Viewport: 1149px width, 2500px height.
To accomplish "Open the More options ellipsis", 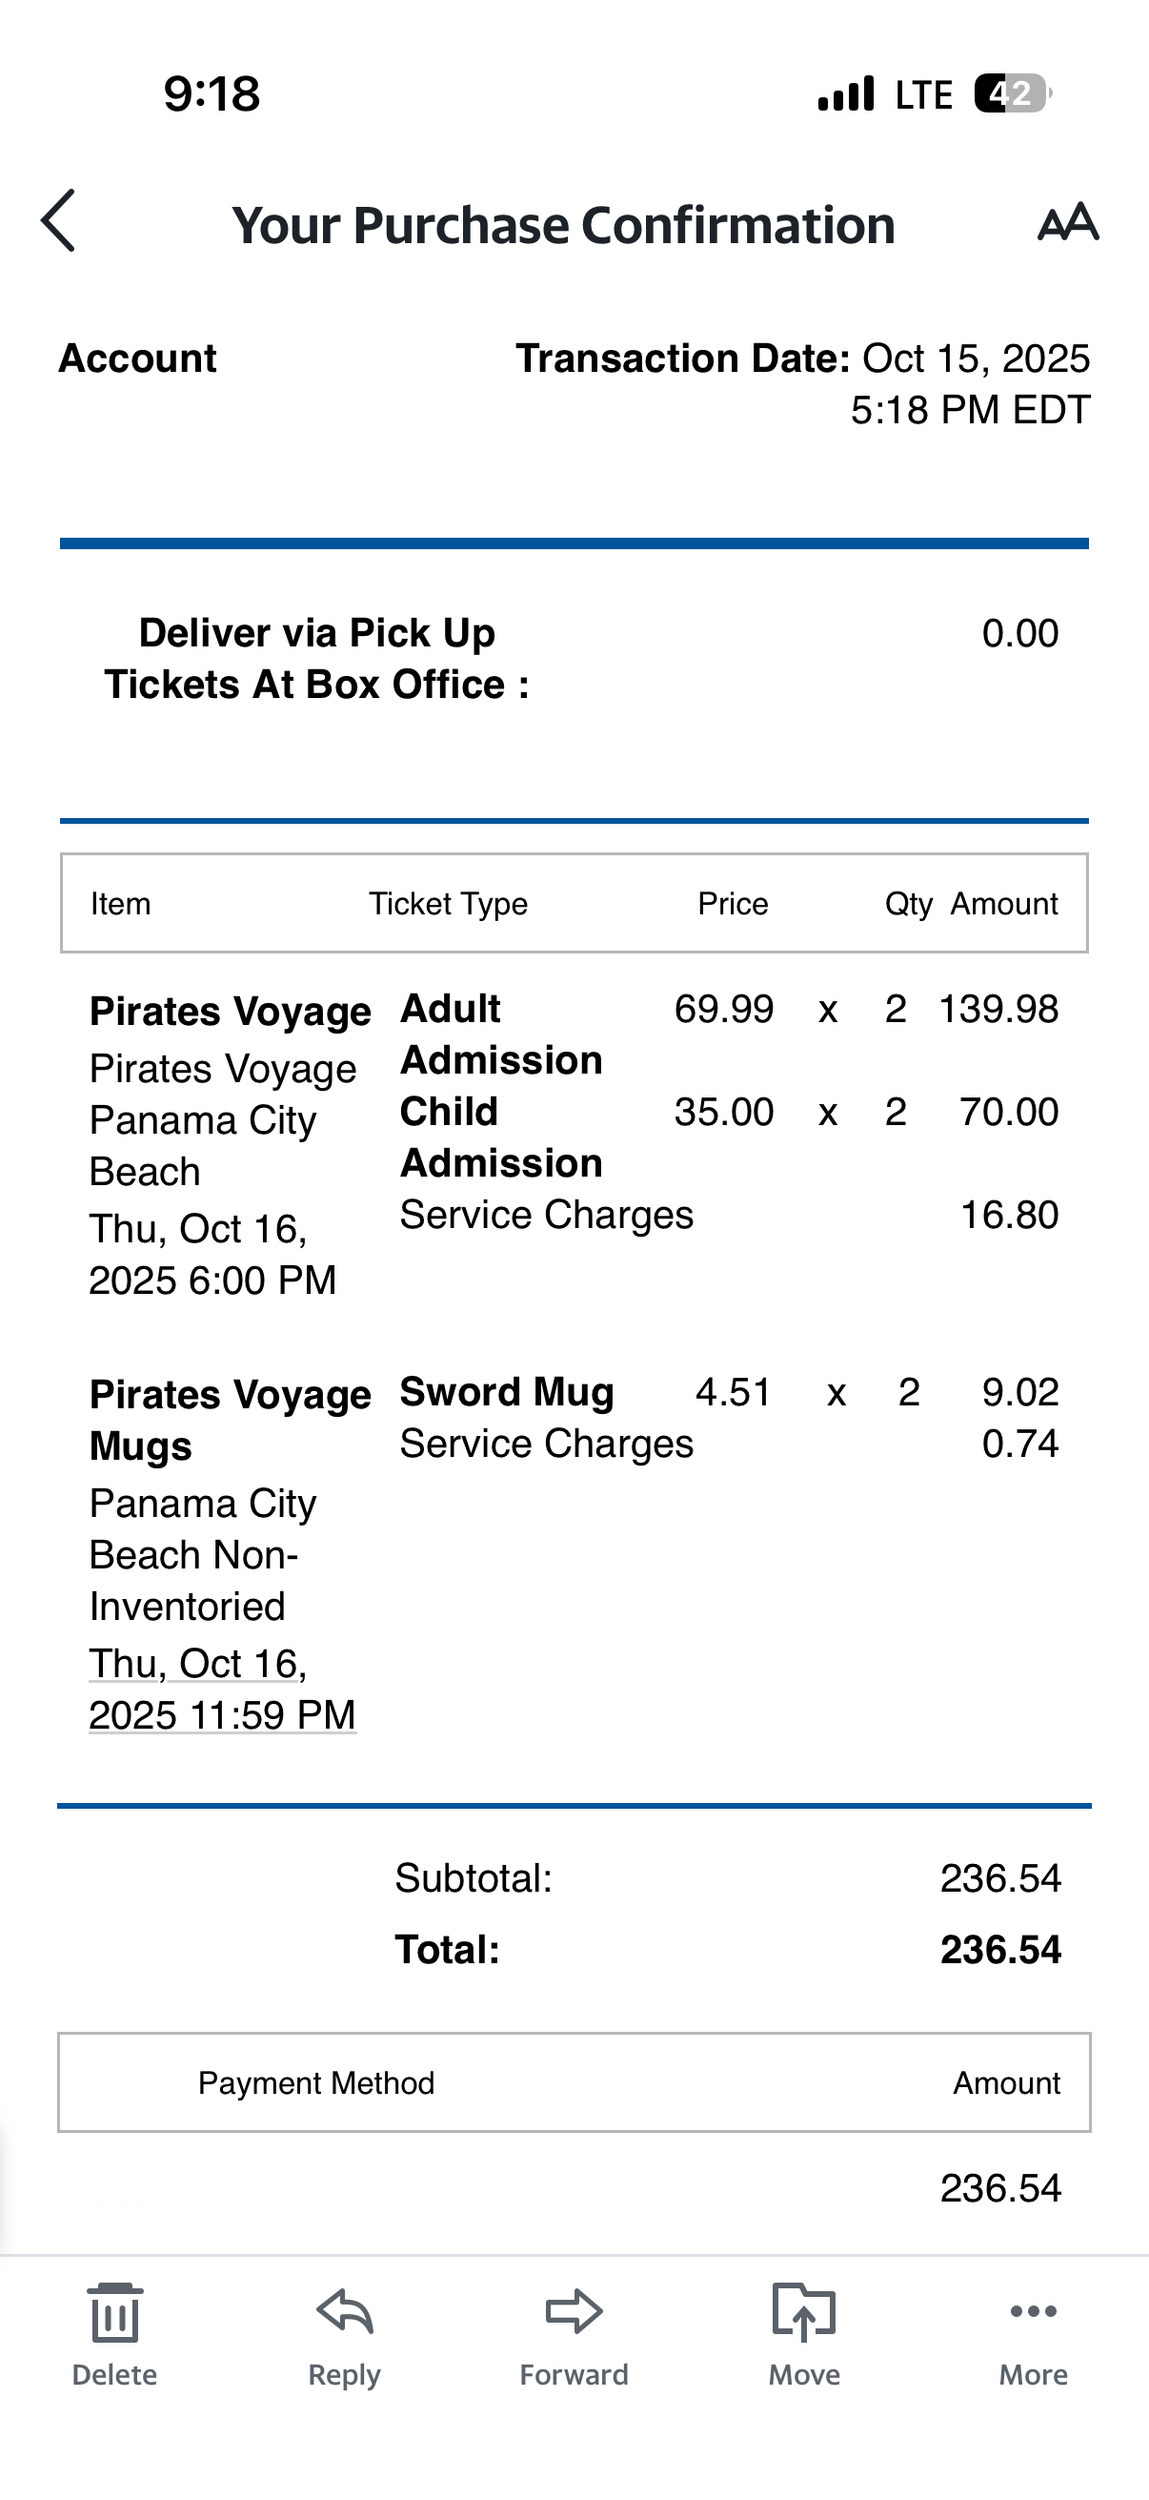I will 1033,2314.
